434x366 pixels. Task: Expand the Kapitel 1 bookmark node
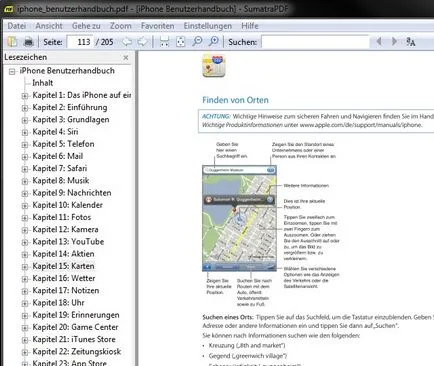[x=25, y=96]
